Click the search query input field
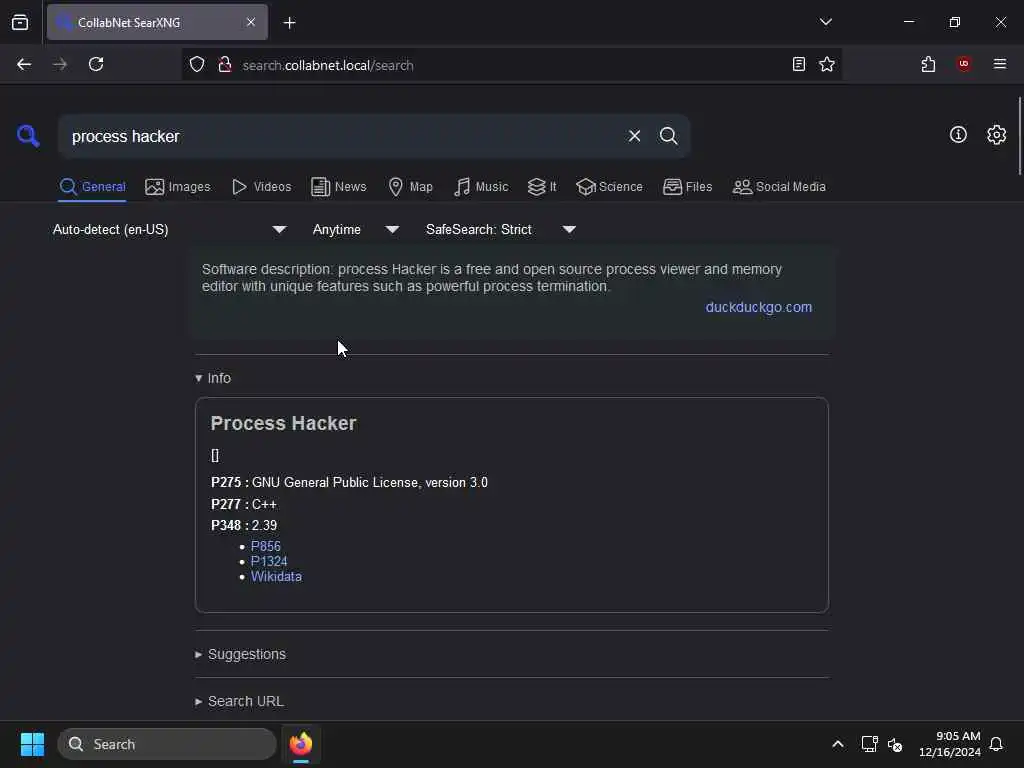 [343, 136]
